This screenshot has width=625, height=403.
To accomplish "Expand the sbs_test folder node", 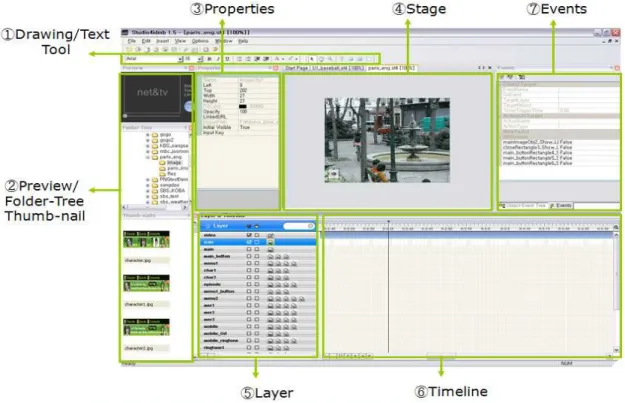I will [148, 197].
